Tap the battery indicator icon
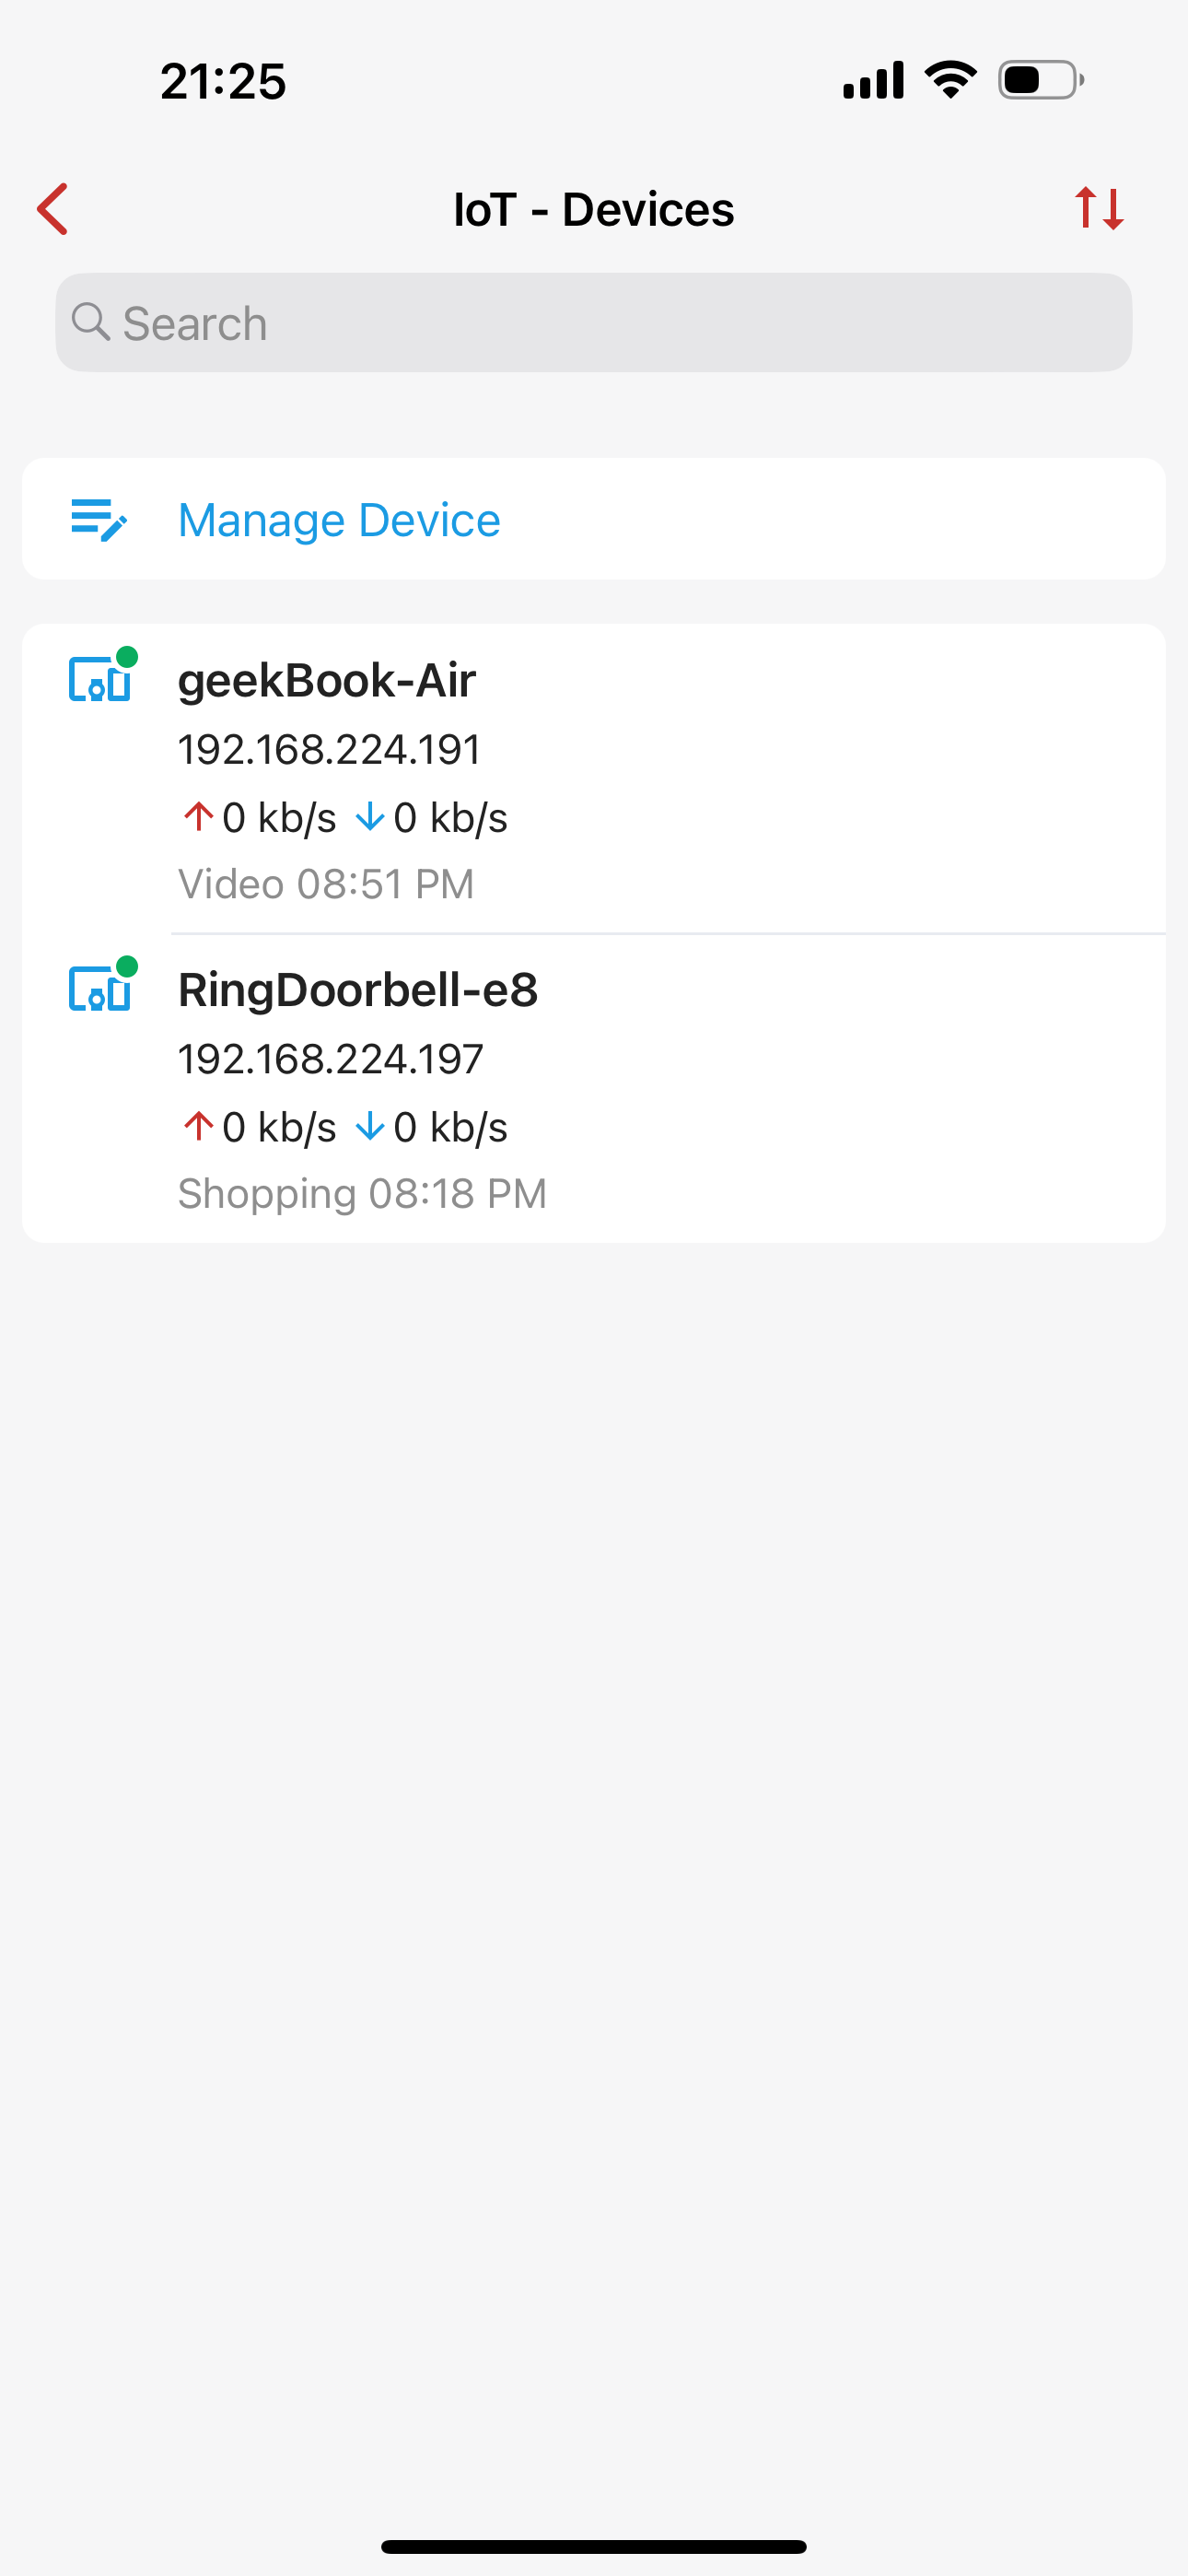The width and height of the screenshot is (1188, 2576). tap(1040, 80)
